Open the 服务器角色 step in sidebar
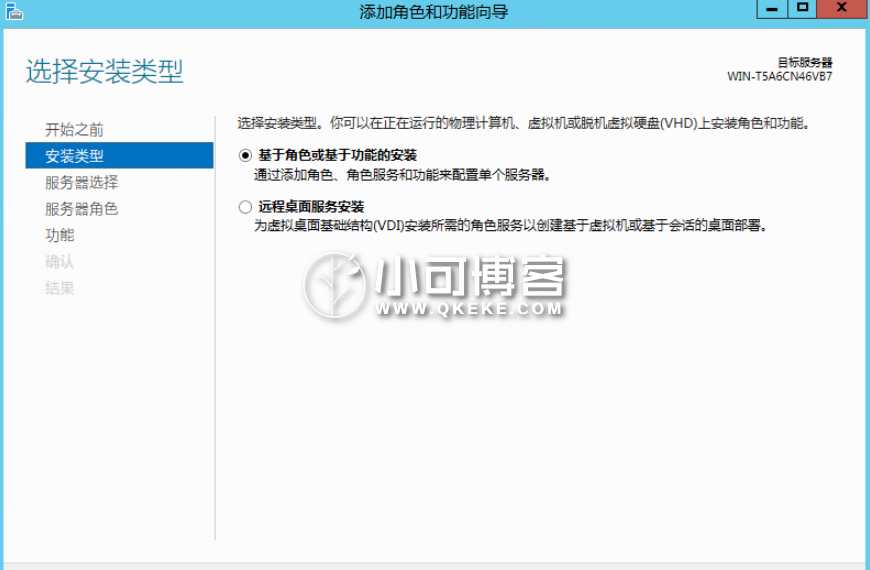Viewport: 870px width, 570px height. (x=82, y=209)
